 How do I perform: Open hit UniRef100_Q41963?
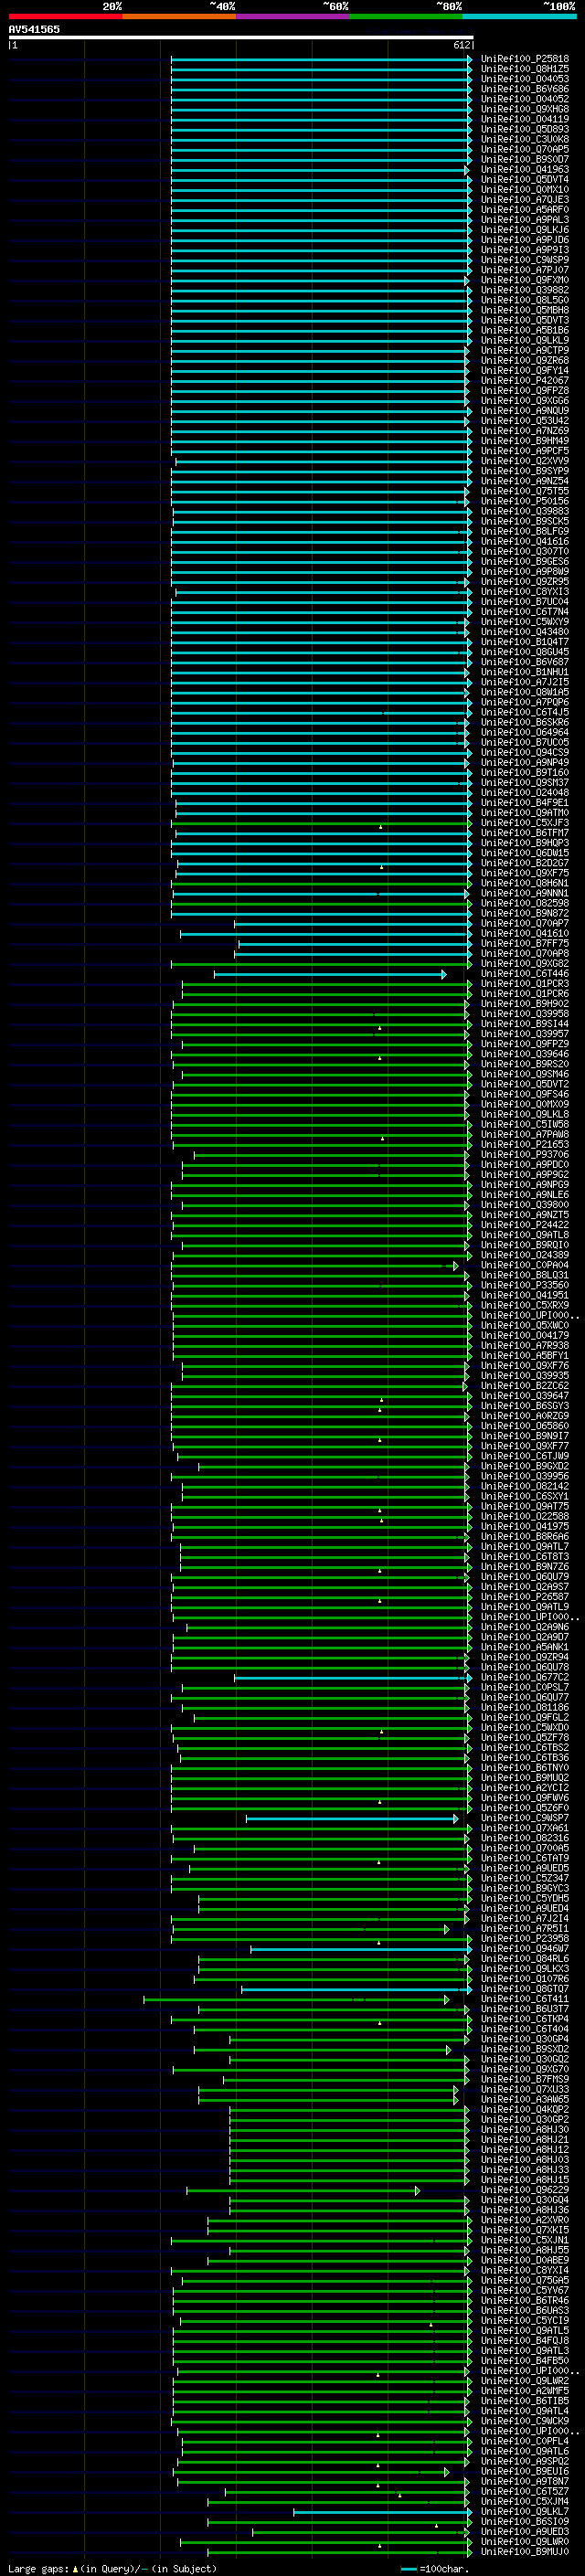525,169
